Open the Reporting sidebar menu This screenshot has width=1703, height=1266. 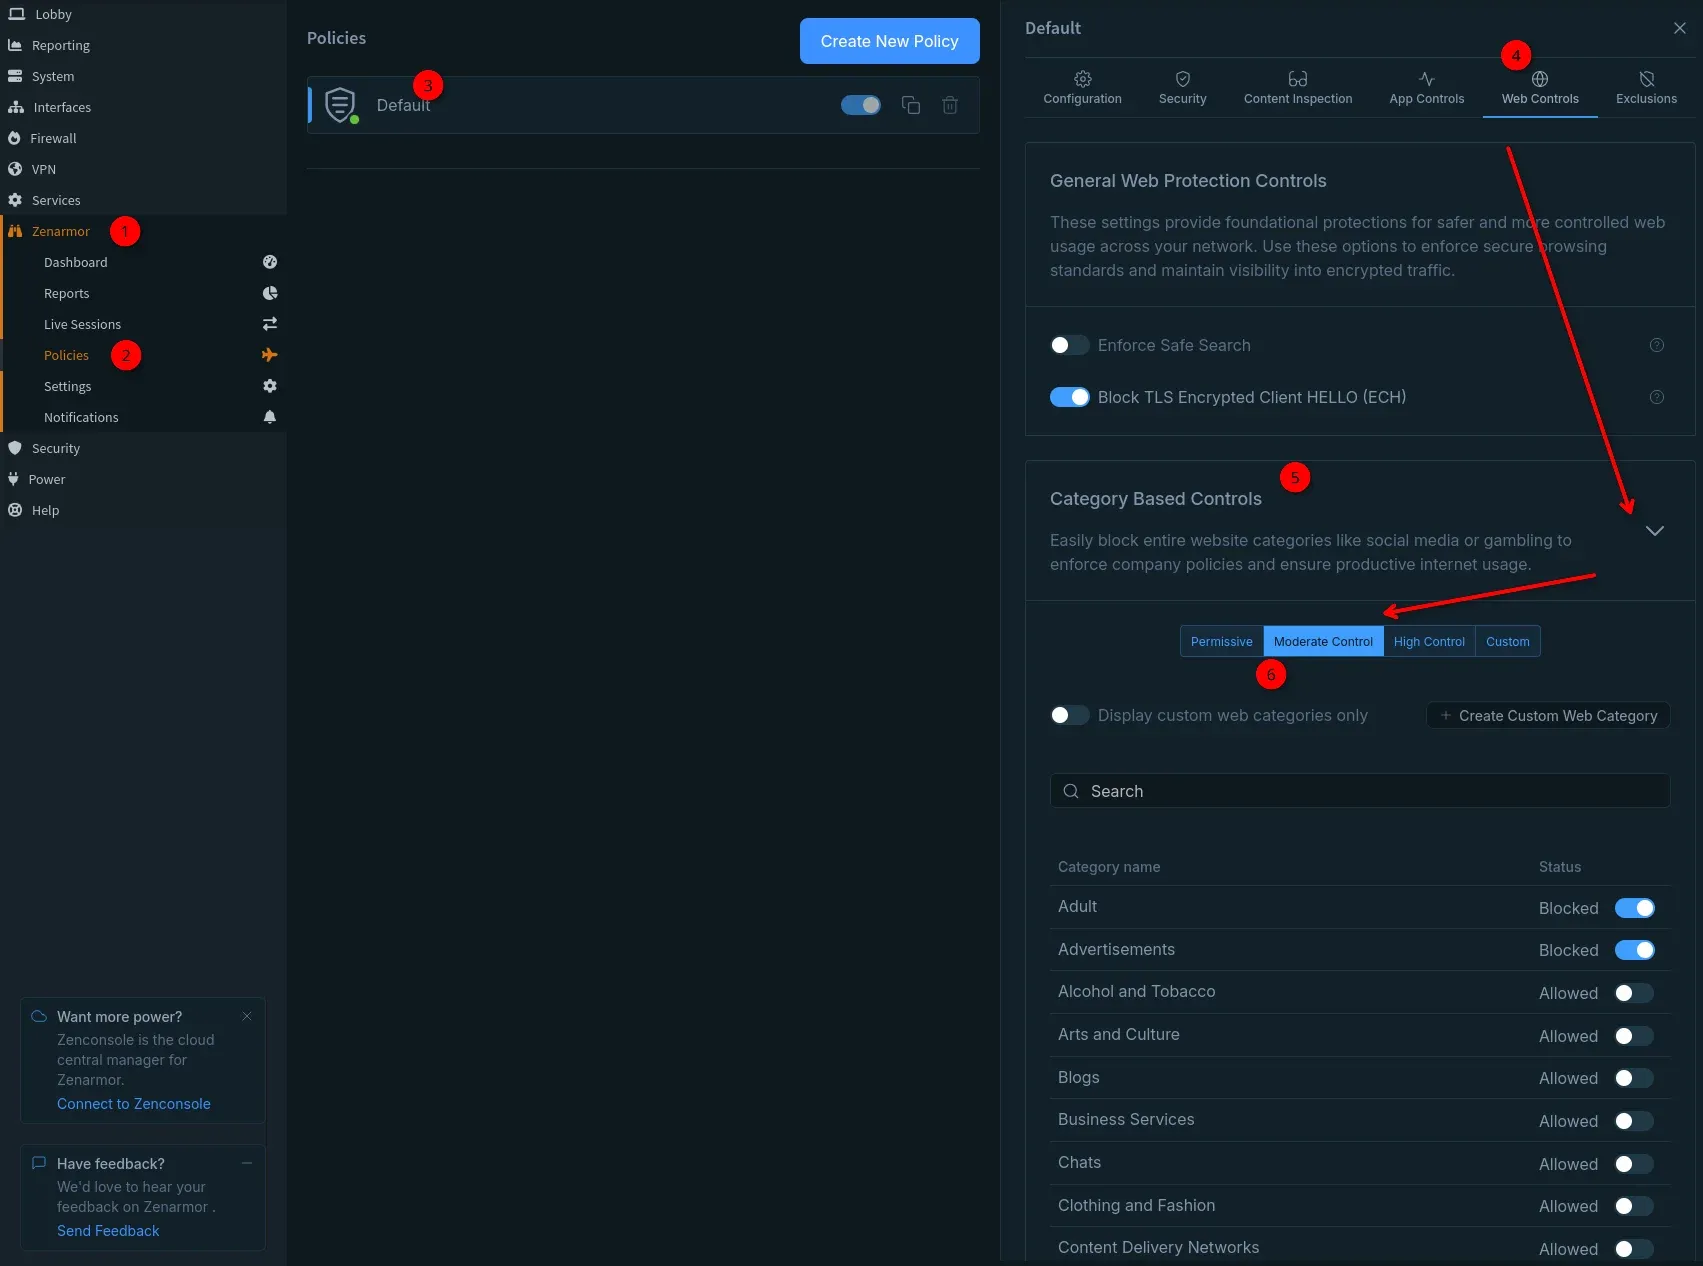pyautogui.click(x=60, y=45)
